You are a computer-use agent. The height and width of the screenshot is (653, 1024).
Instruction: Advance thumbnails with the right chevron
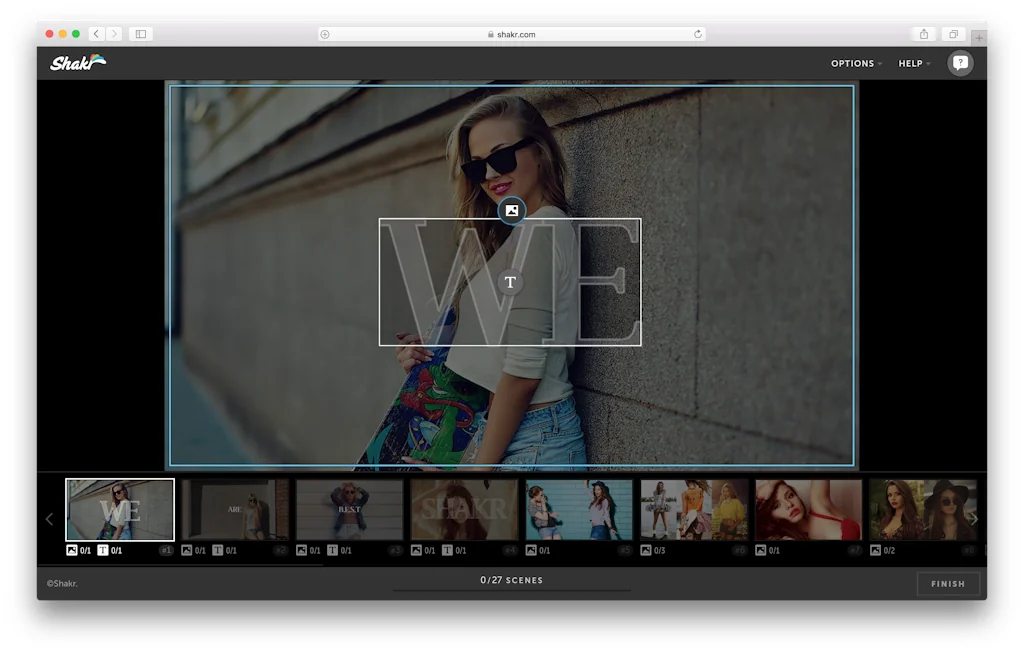tap(972, 518)
